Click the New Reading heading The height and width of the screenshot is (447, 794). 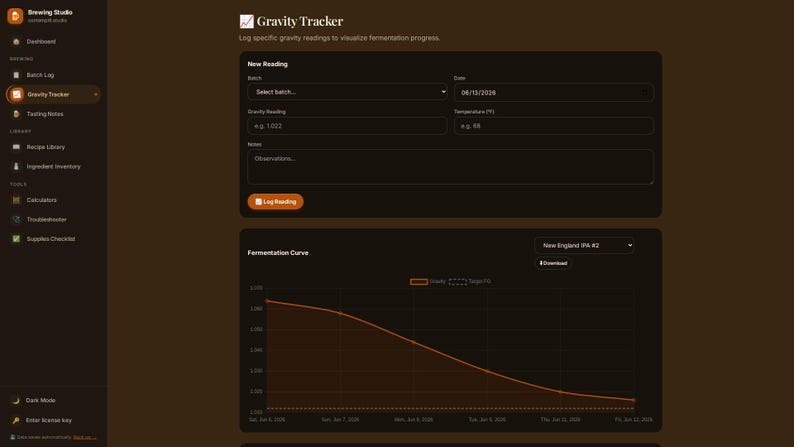(267, 64)
